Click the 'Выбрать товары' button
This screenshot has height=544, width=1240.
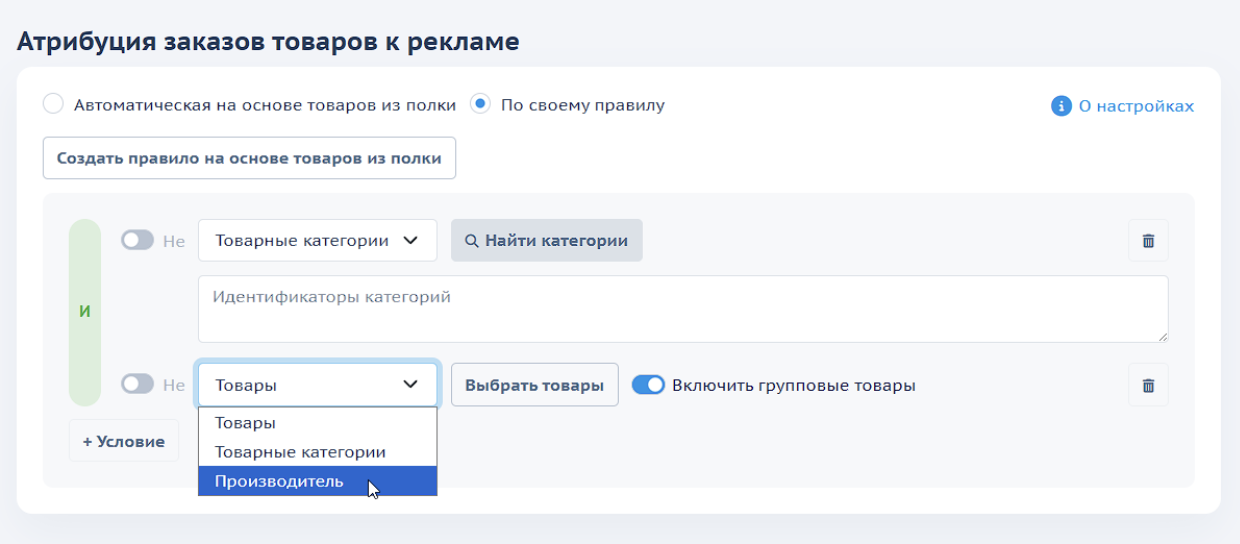point(534,385)
